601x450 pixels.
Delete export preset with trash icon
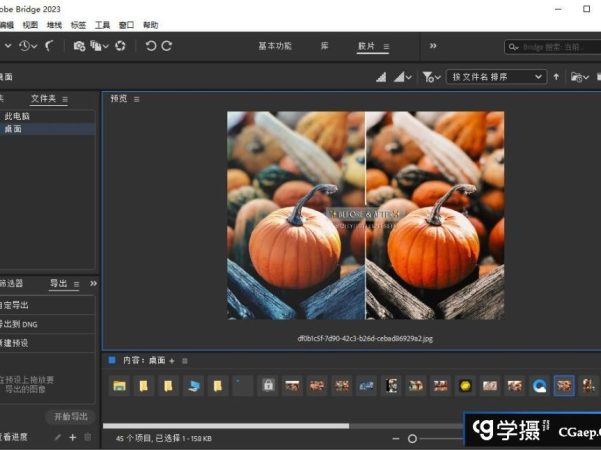(x=87, y=437)
